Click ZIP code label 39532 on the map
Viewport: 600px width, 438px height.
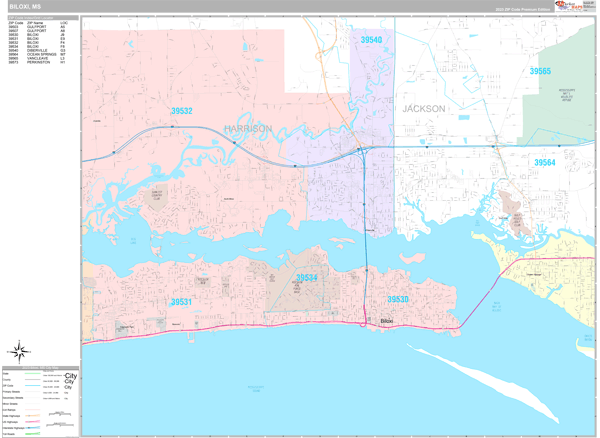tap(182, 111)
